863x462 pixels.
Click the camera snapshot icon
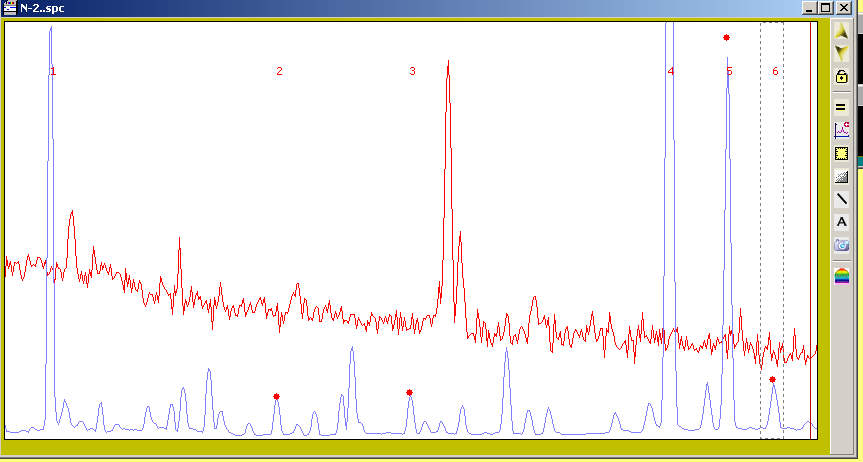(841, 244)
